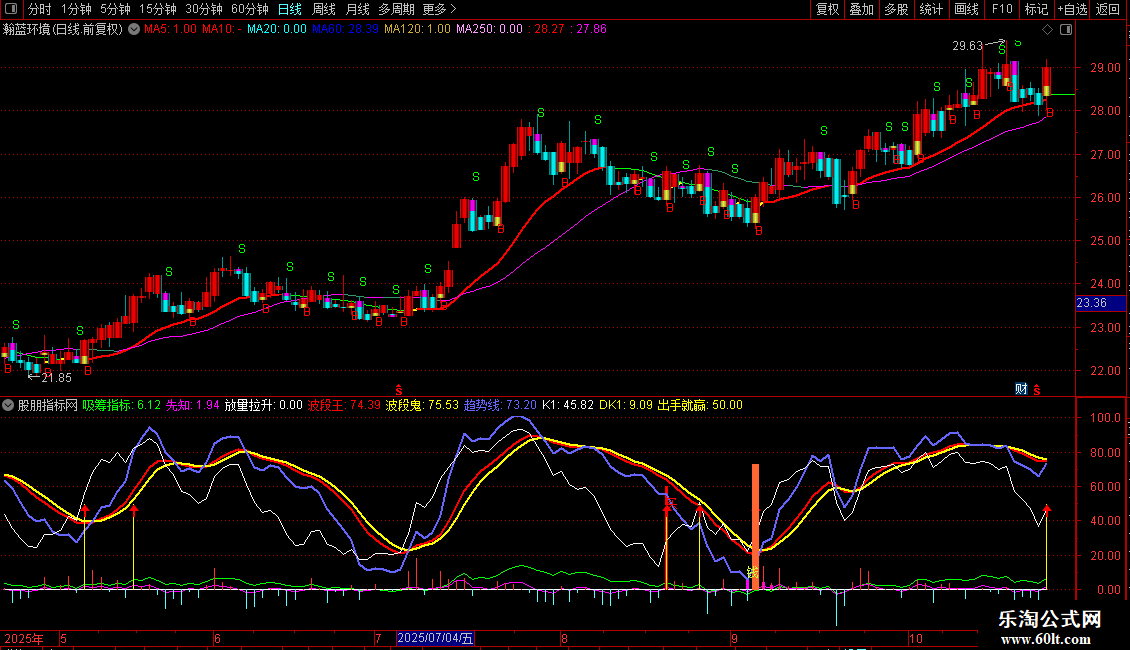Click the 2025年 label on time axis

click(24, 638)
